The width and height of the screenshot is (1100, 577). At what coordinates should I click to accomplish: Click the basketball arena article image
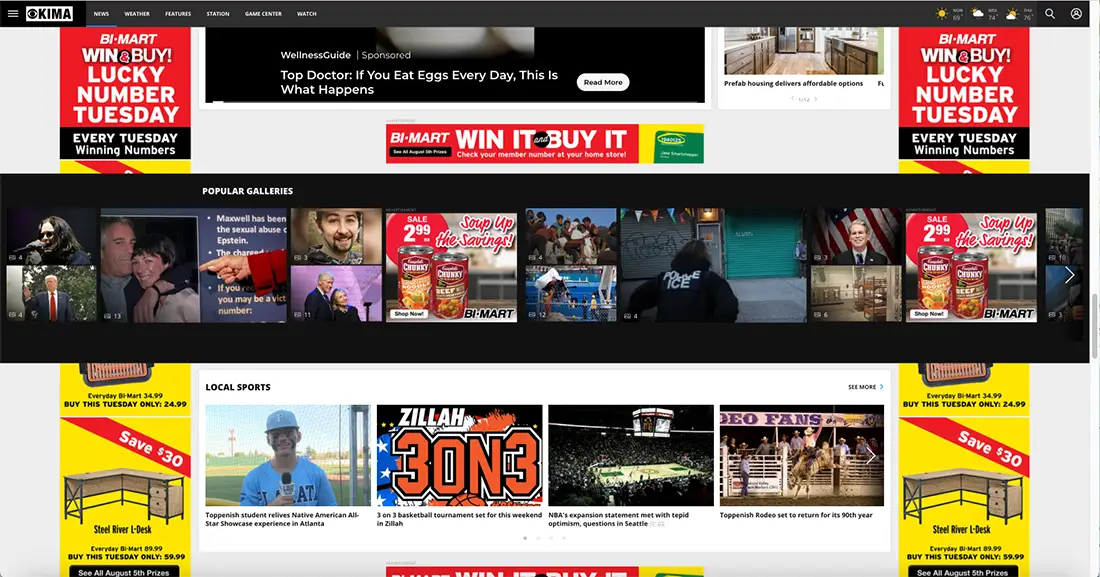(x=631, y=455)
